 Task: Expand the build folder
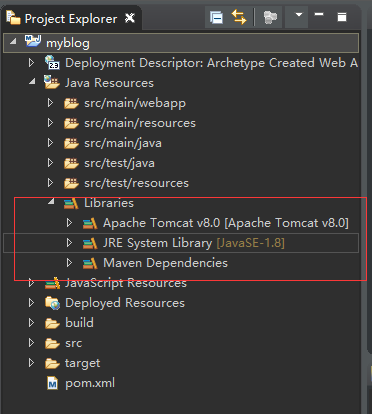(31, 323)
